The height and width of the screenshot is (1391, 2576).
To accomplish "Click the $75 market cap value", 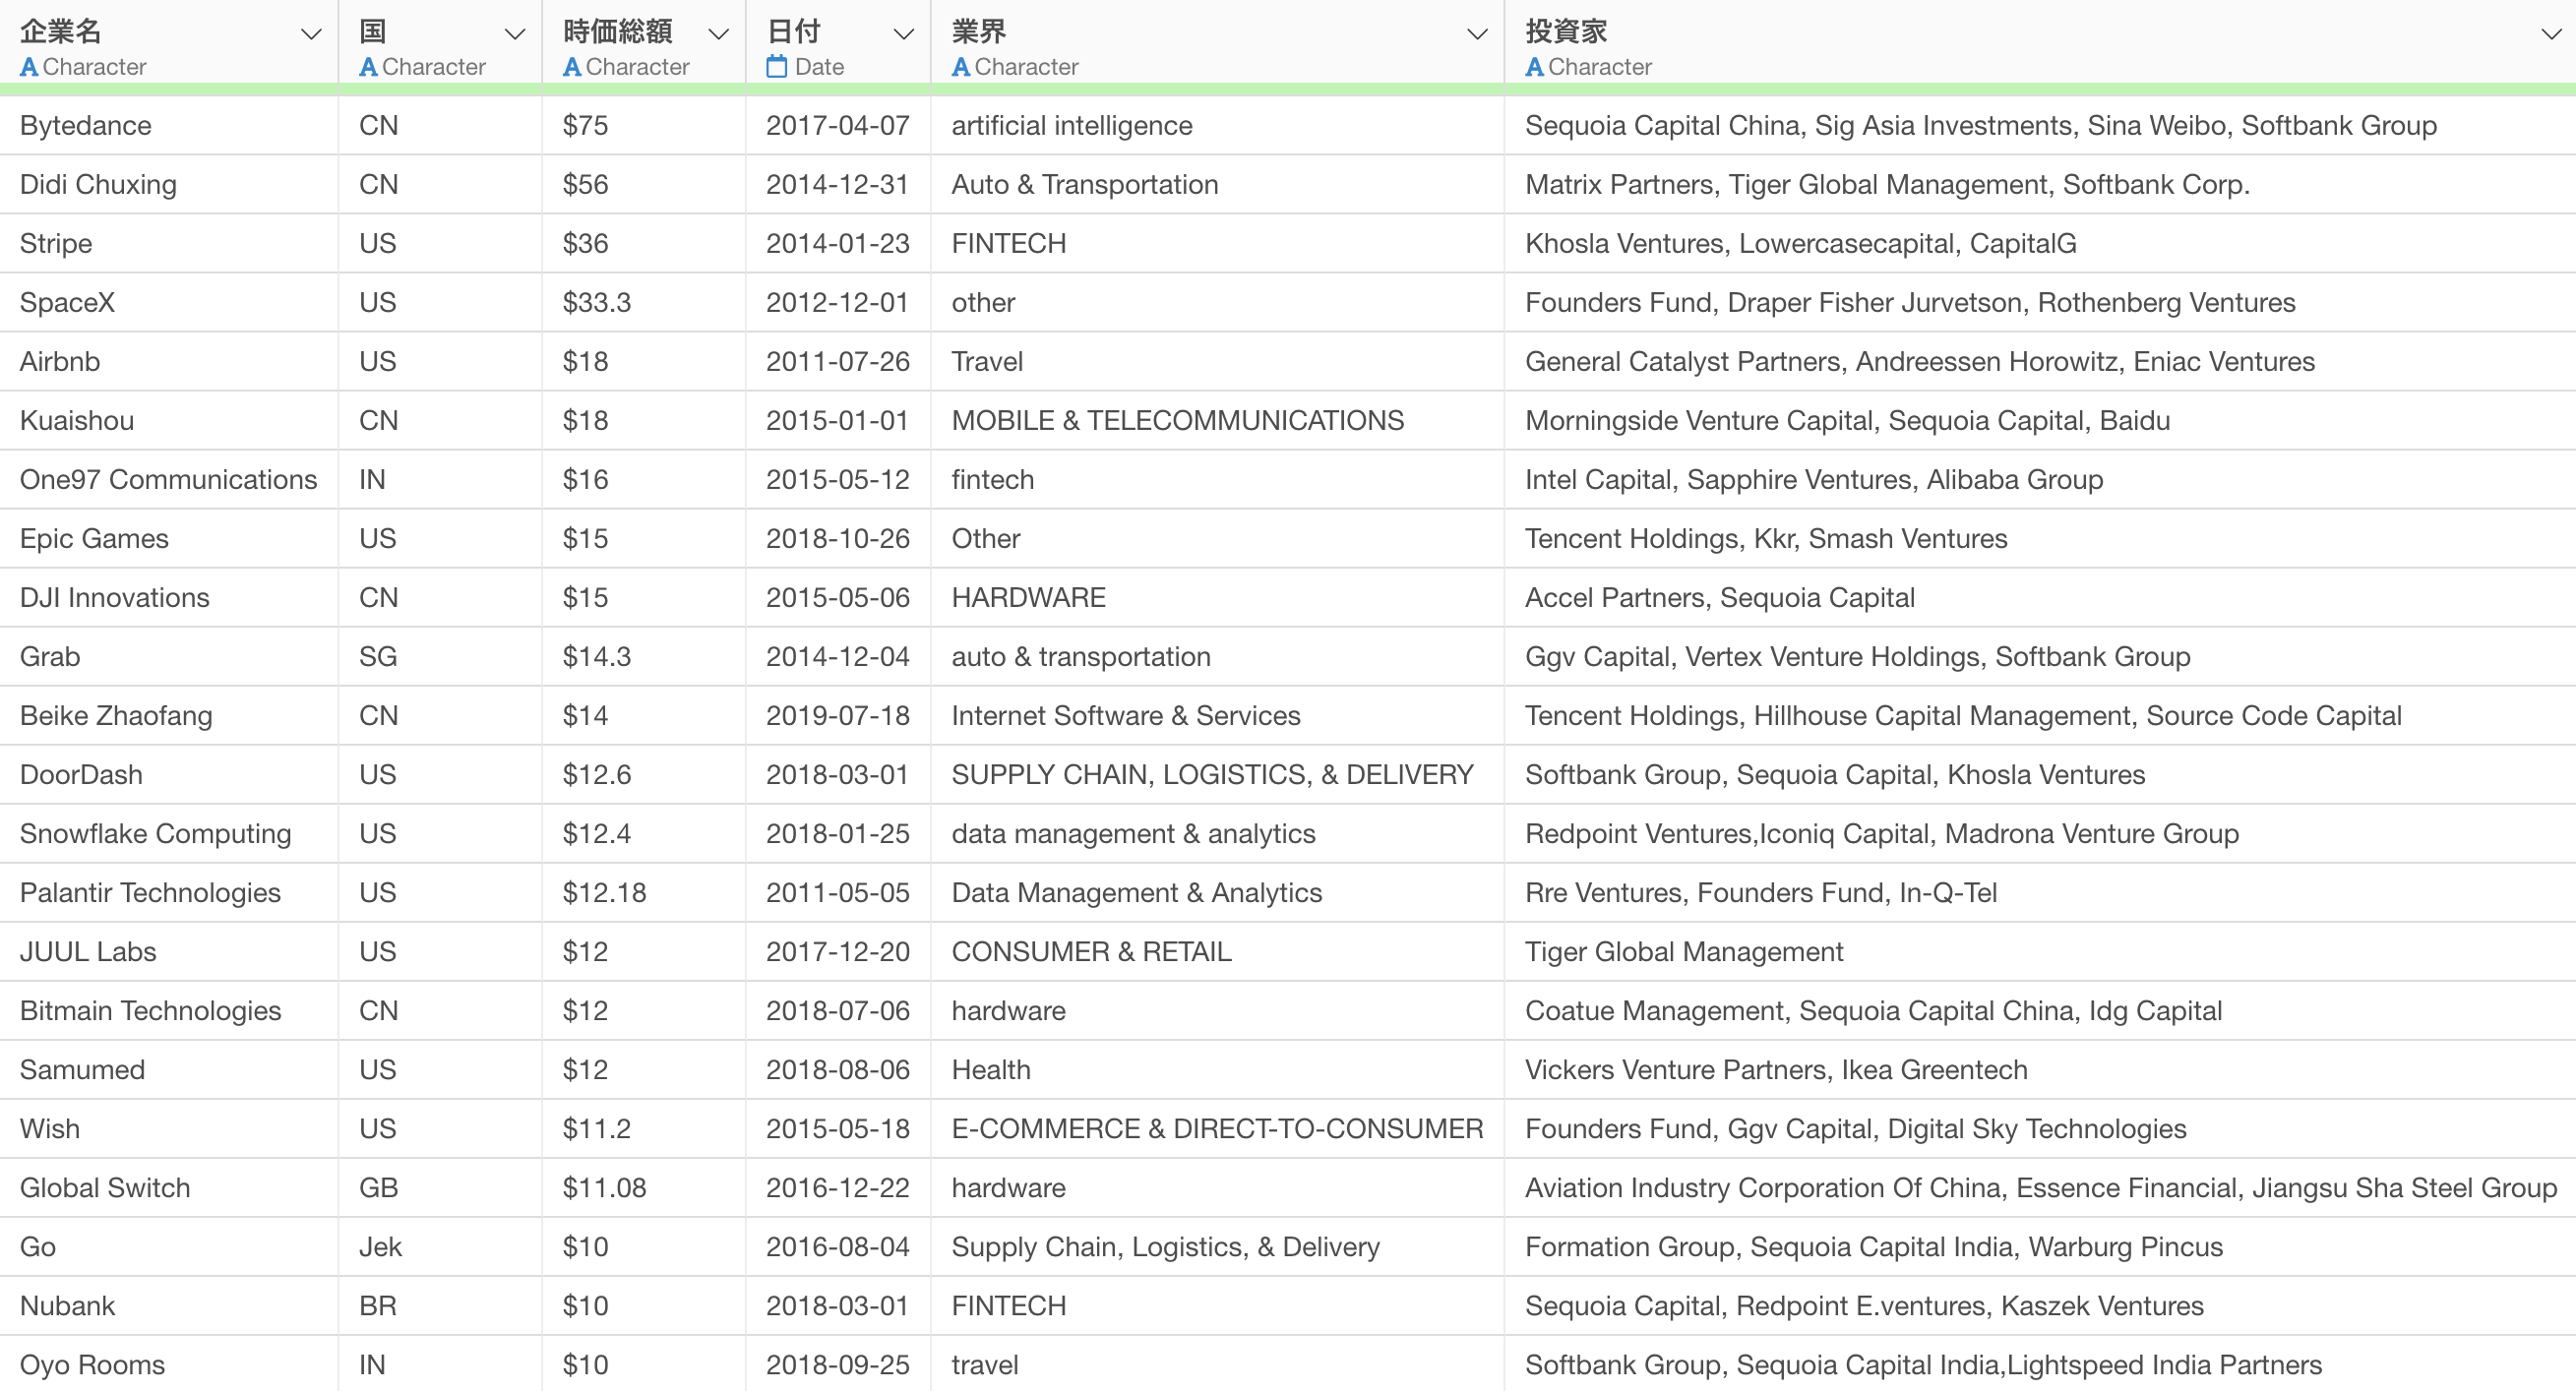I will pyautogui.click(x=585, y=125).
